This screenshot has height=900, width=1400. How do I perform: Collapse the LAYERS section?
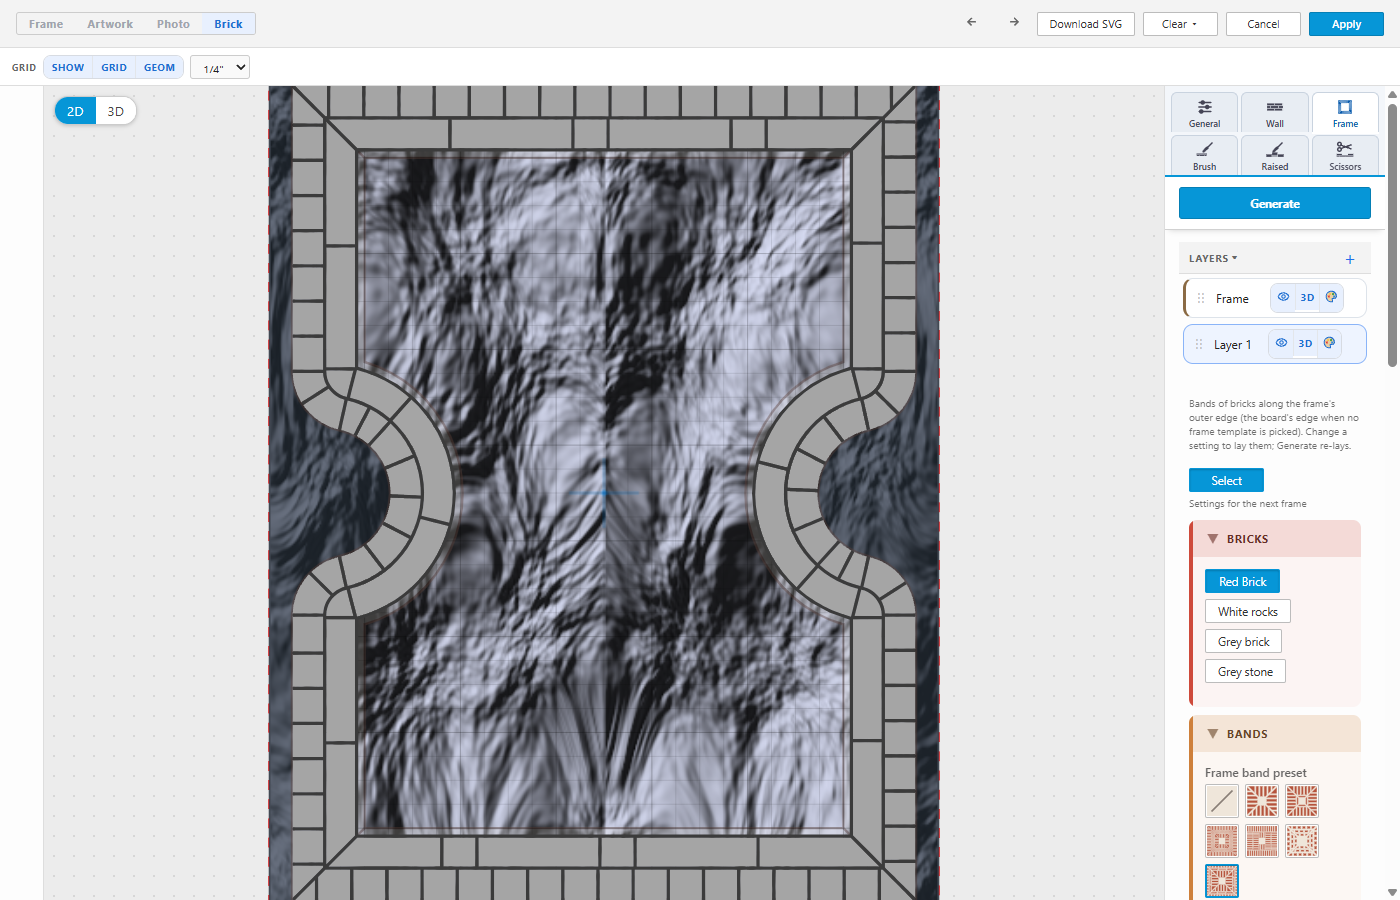[x=1213, y=258]
